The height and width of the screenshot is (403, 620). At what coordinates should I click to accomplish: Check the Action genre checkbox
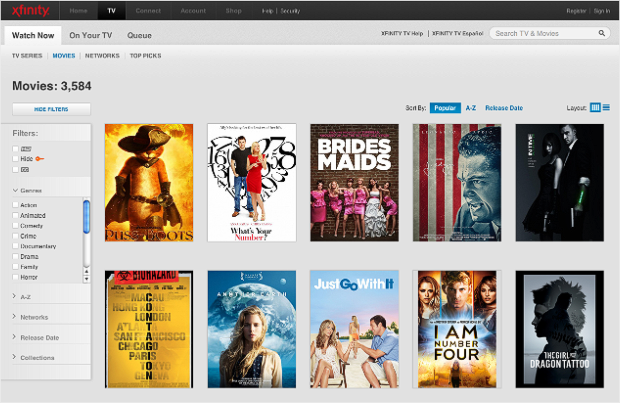pyautogui.click(x=15, y=205)
